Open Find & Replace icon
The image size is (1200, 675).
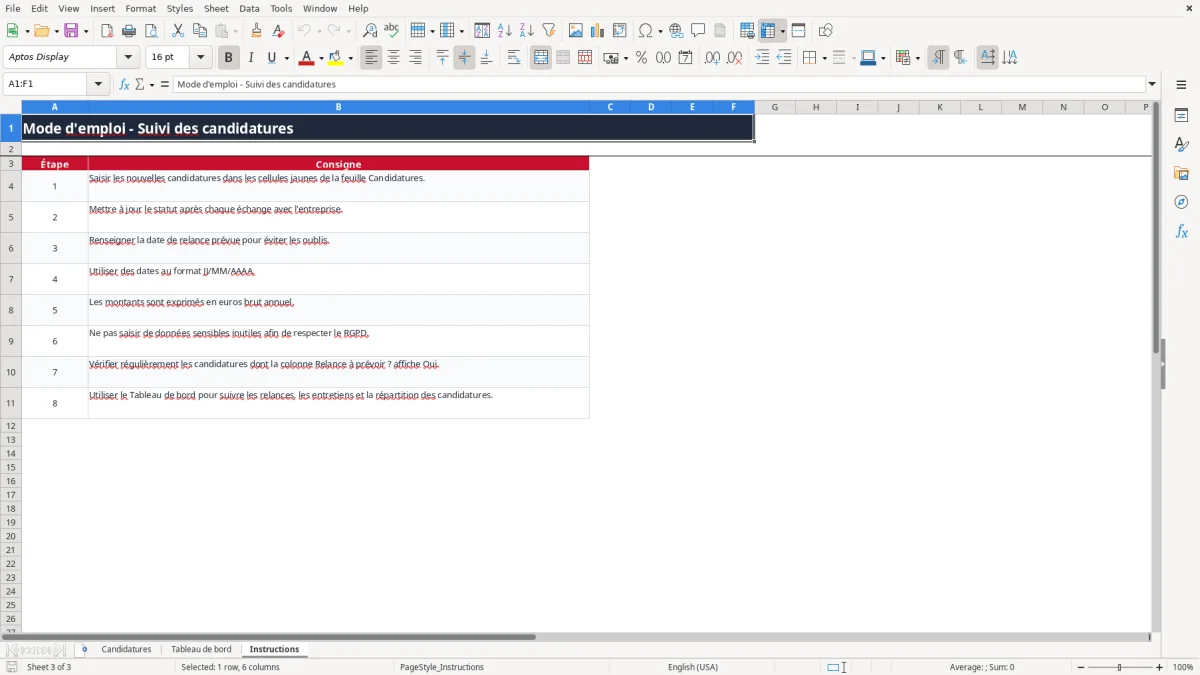click(370, 31)
